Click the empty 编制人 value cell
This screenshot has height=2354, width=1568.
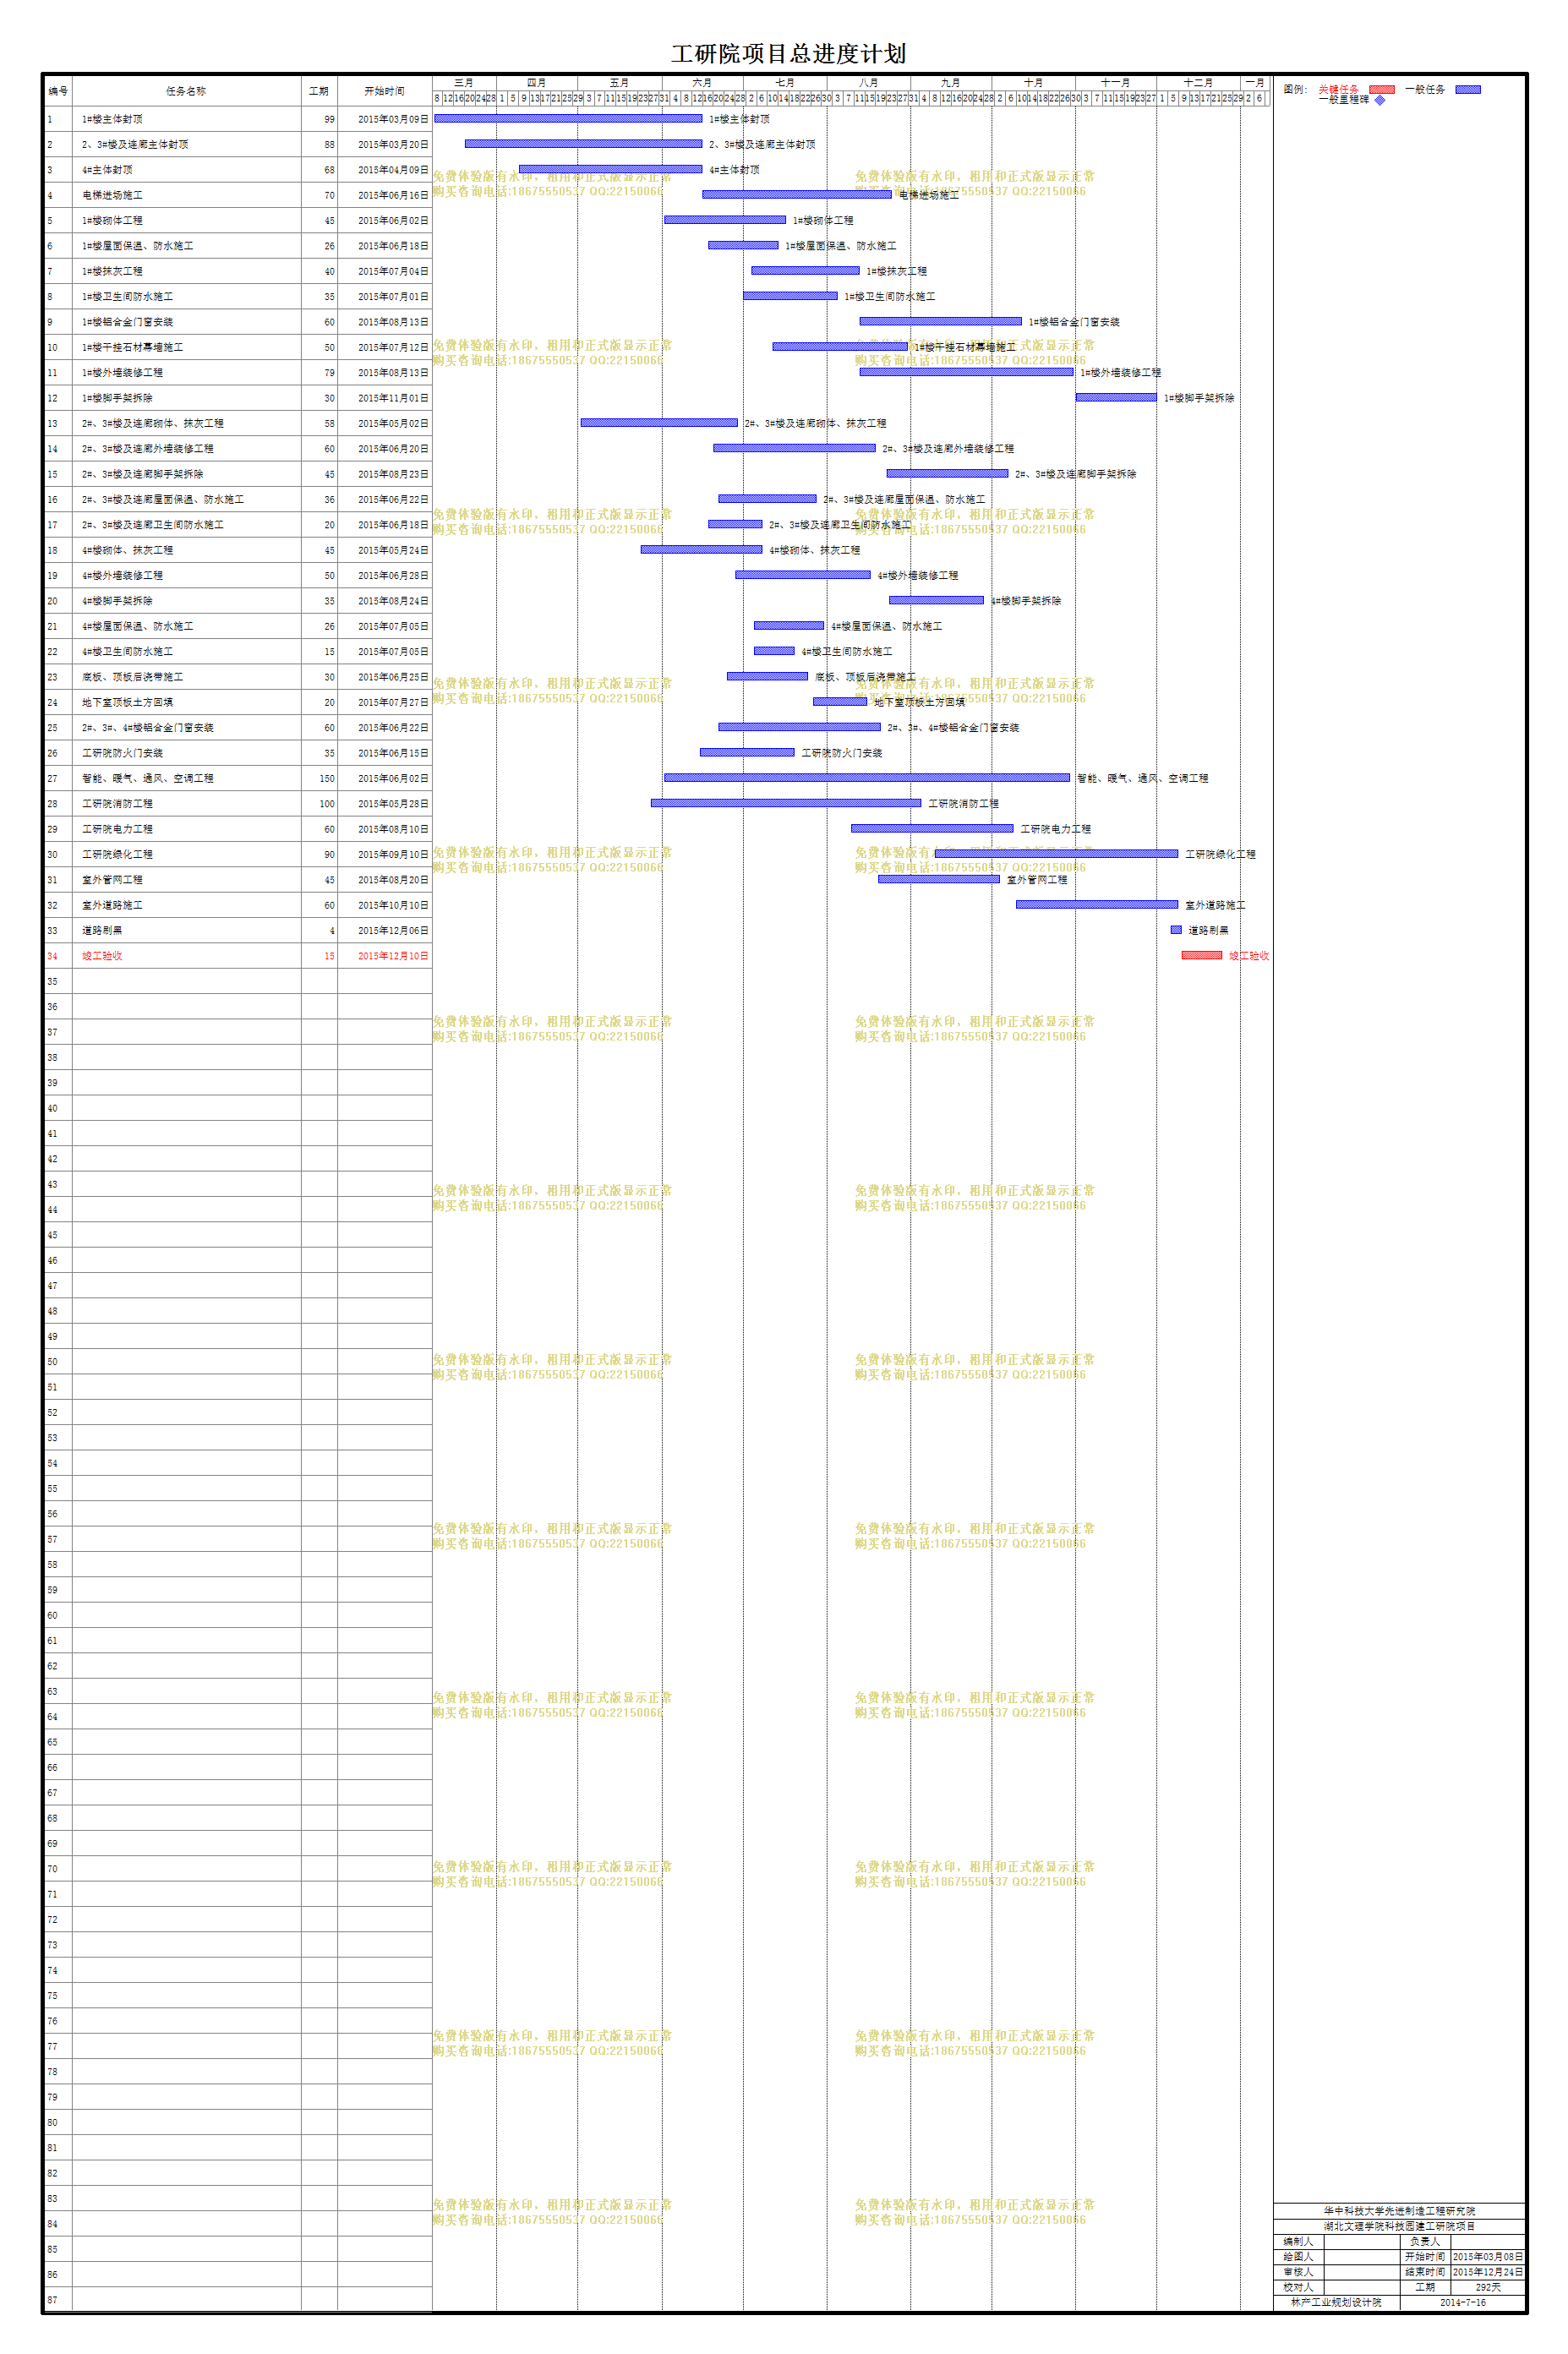click(x=1360, y=2241)
